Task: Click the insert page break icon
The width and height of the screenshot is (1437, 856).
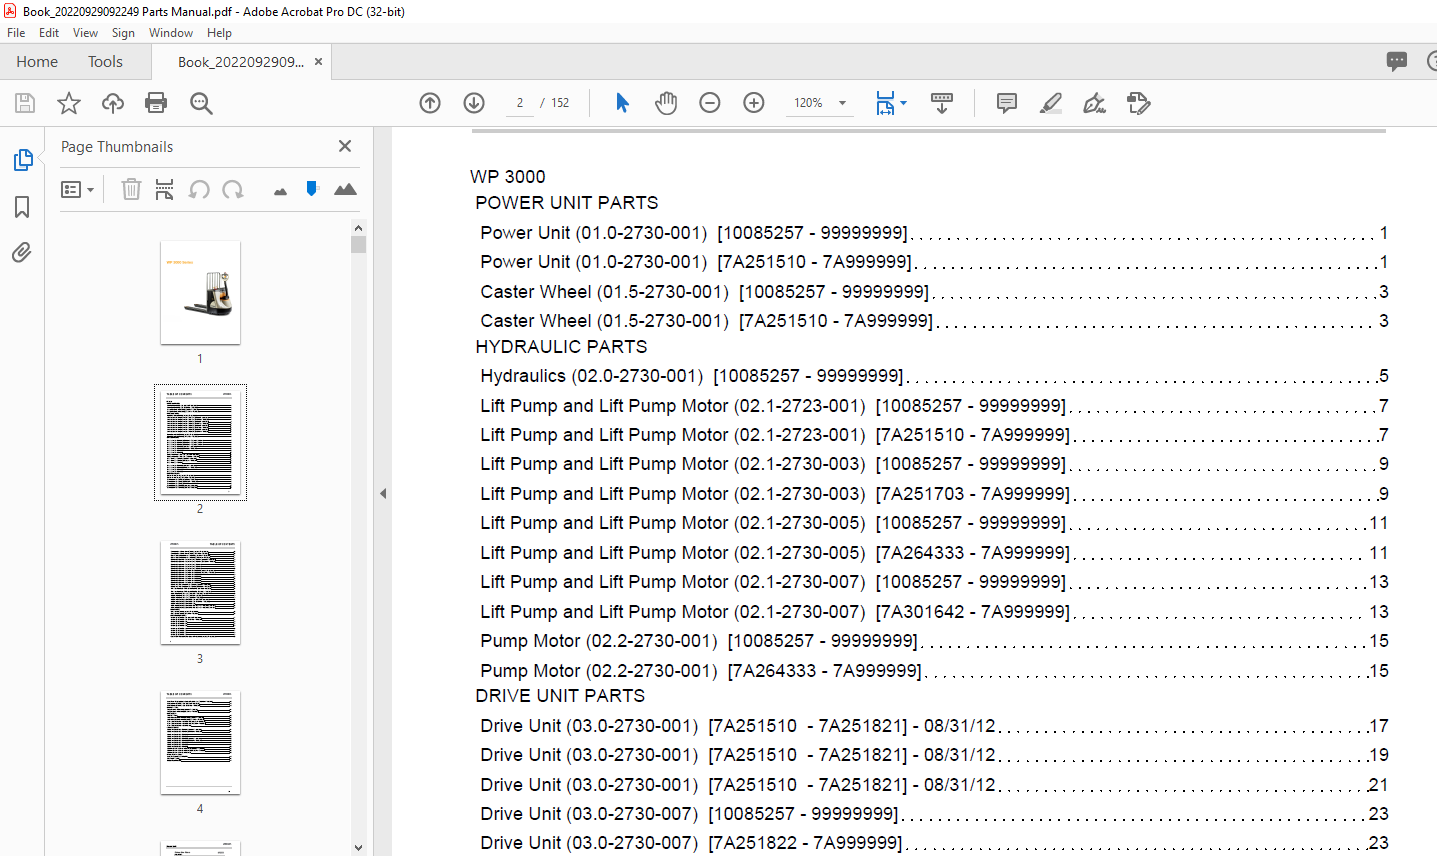Action: point(164,189)
